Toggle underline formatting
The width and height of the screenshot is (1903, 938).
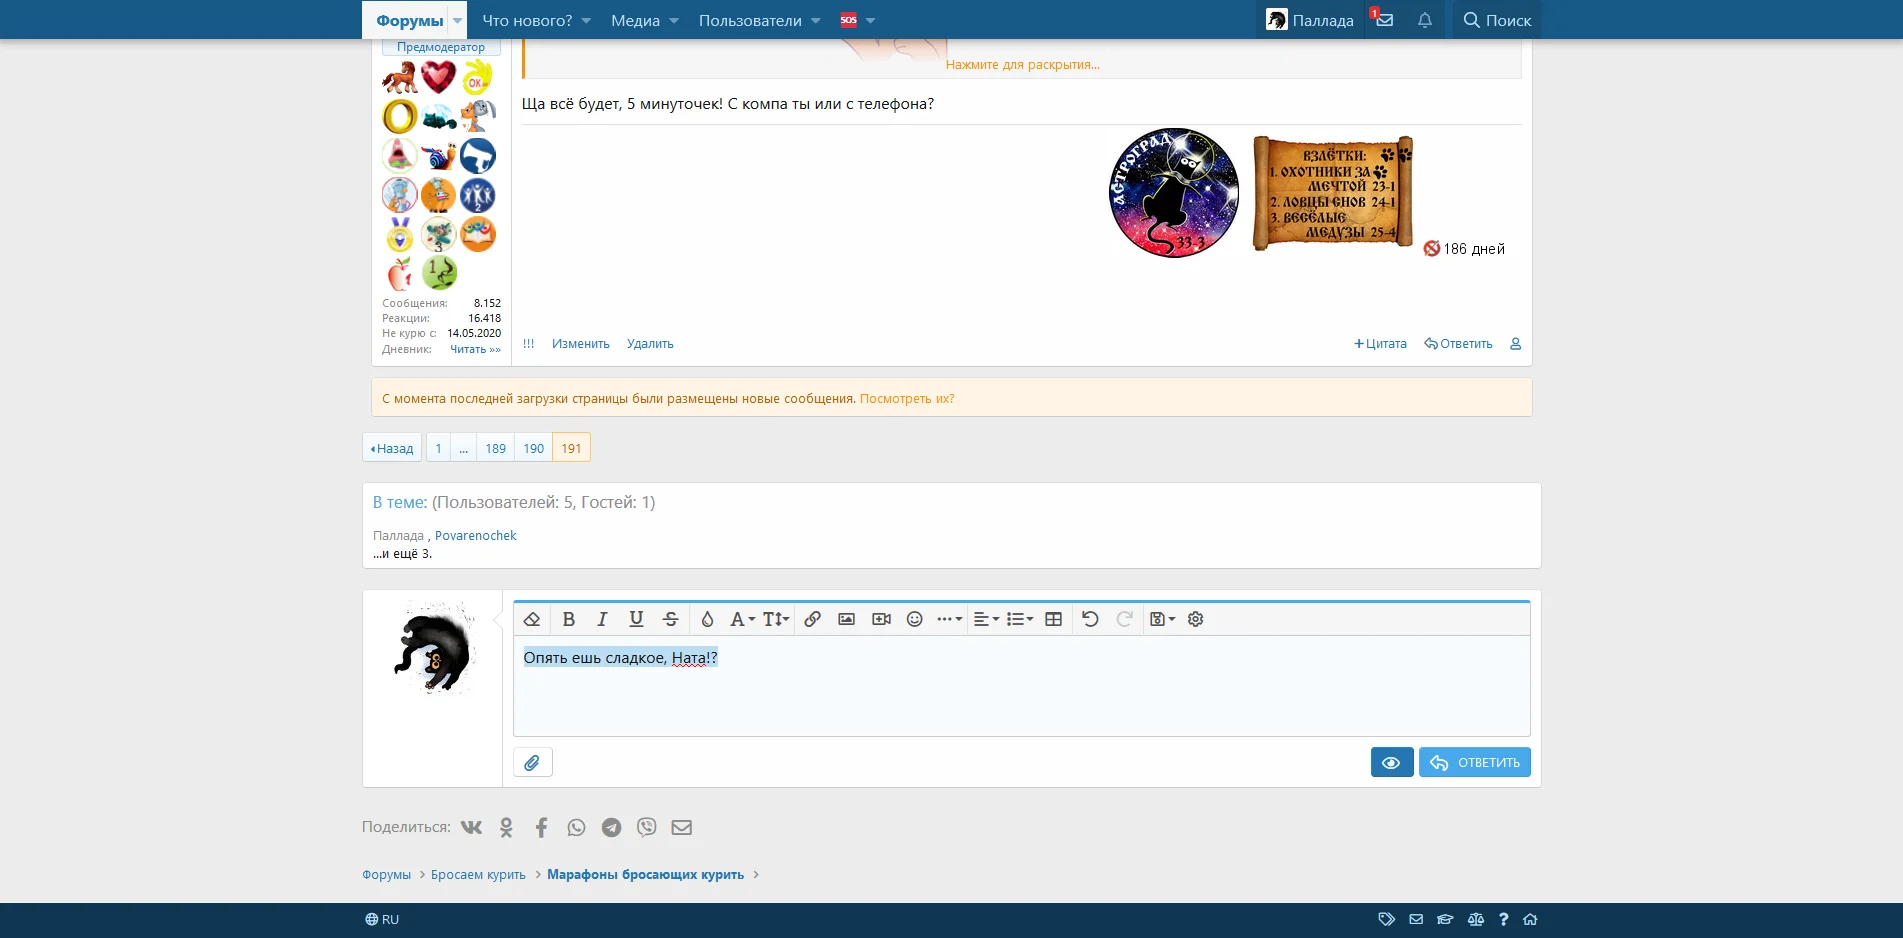(636, 619)
